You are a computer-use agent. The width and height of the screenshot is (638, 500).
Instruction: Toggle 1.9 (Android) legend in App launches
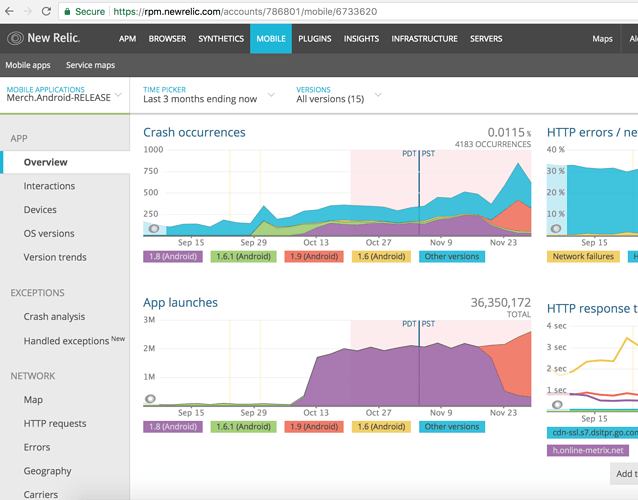(x=314, y=427)
